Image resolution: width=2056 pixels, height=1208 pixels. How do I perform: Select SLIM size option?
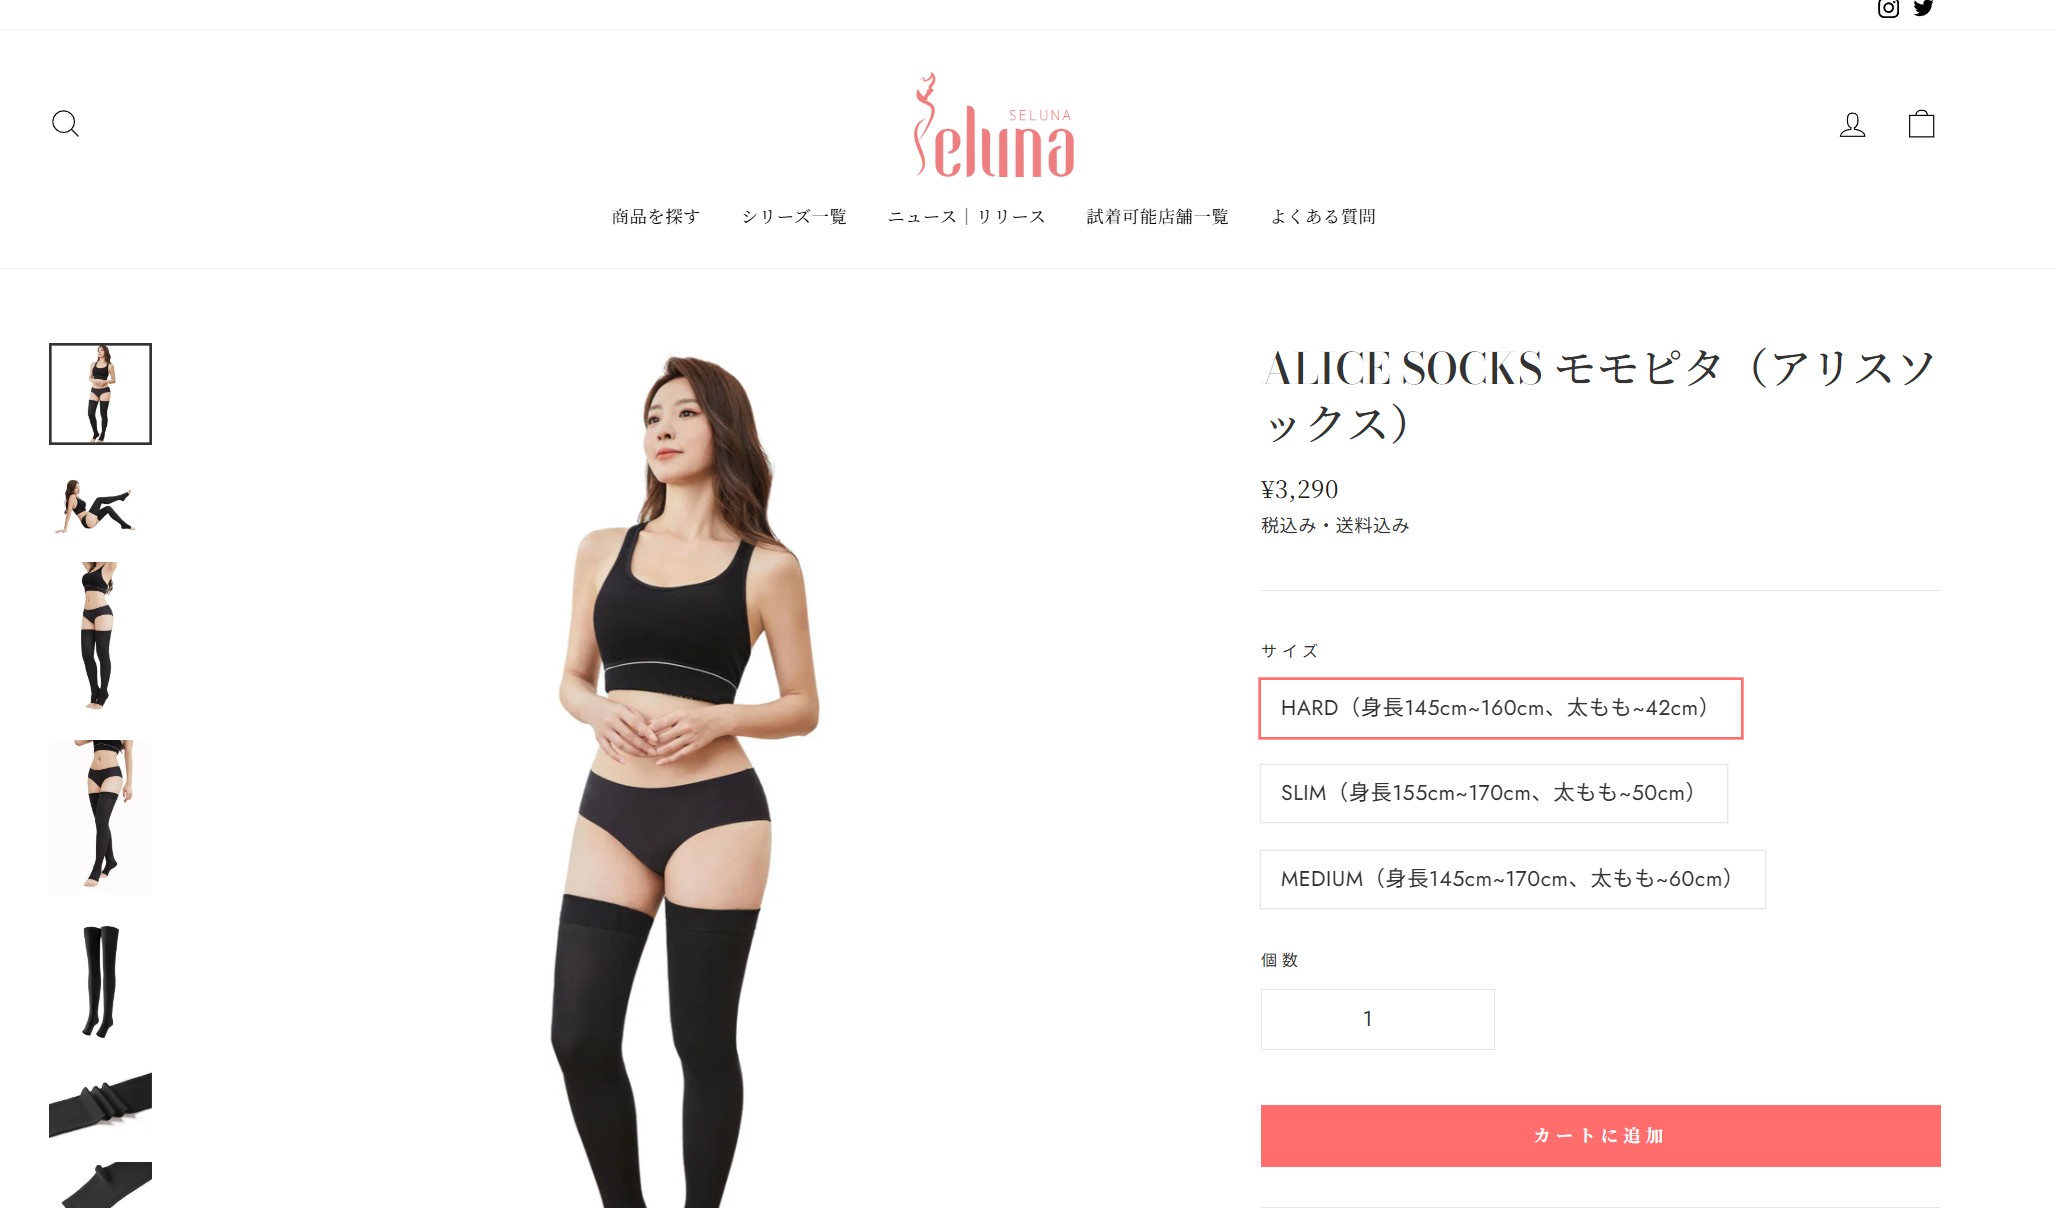[x=1493, y=793]
